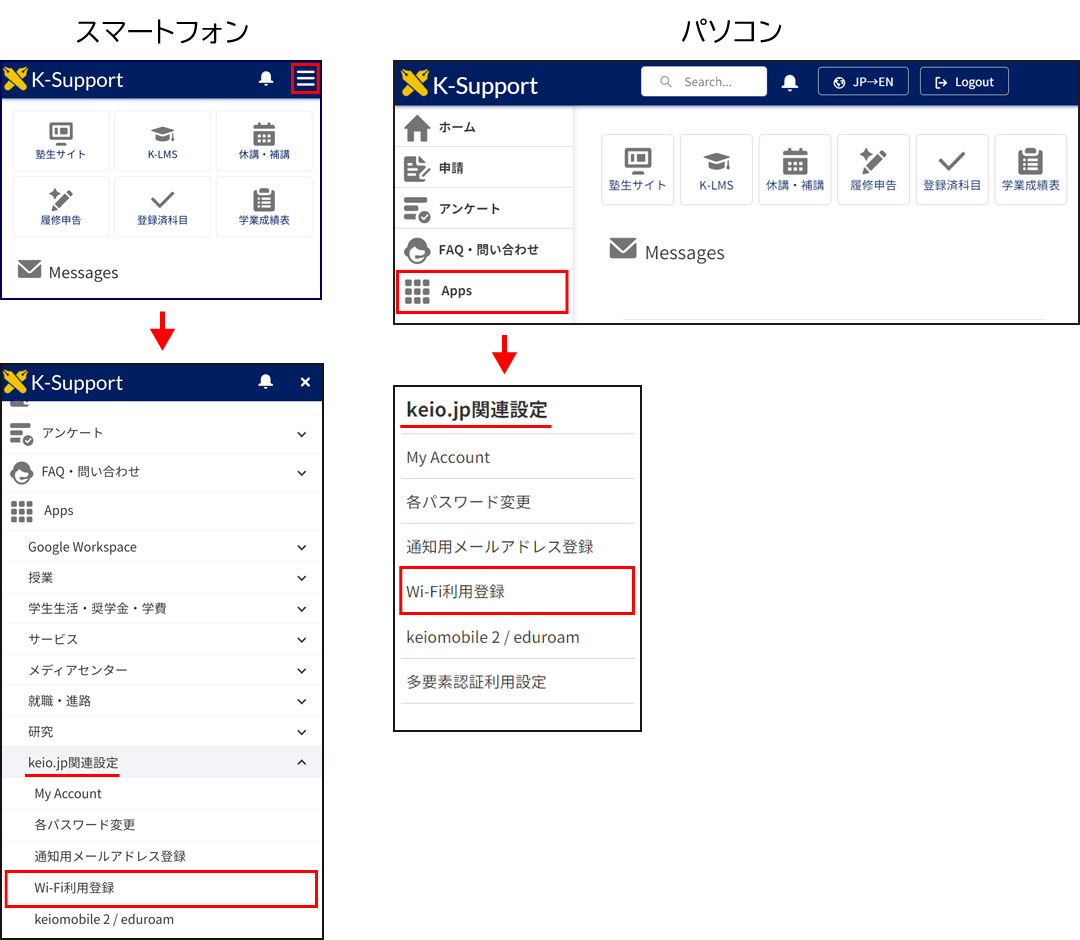Collapse the keio.jp関連設定 section in smartphone menu
This screenshot has width=1080, height=940.
point(301,763)
